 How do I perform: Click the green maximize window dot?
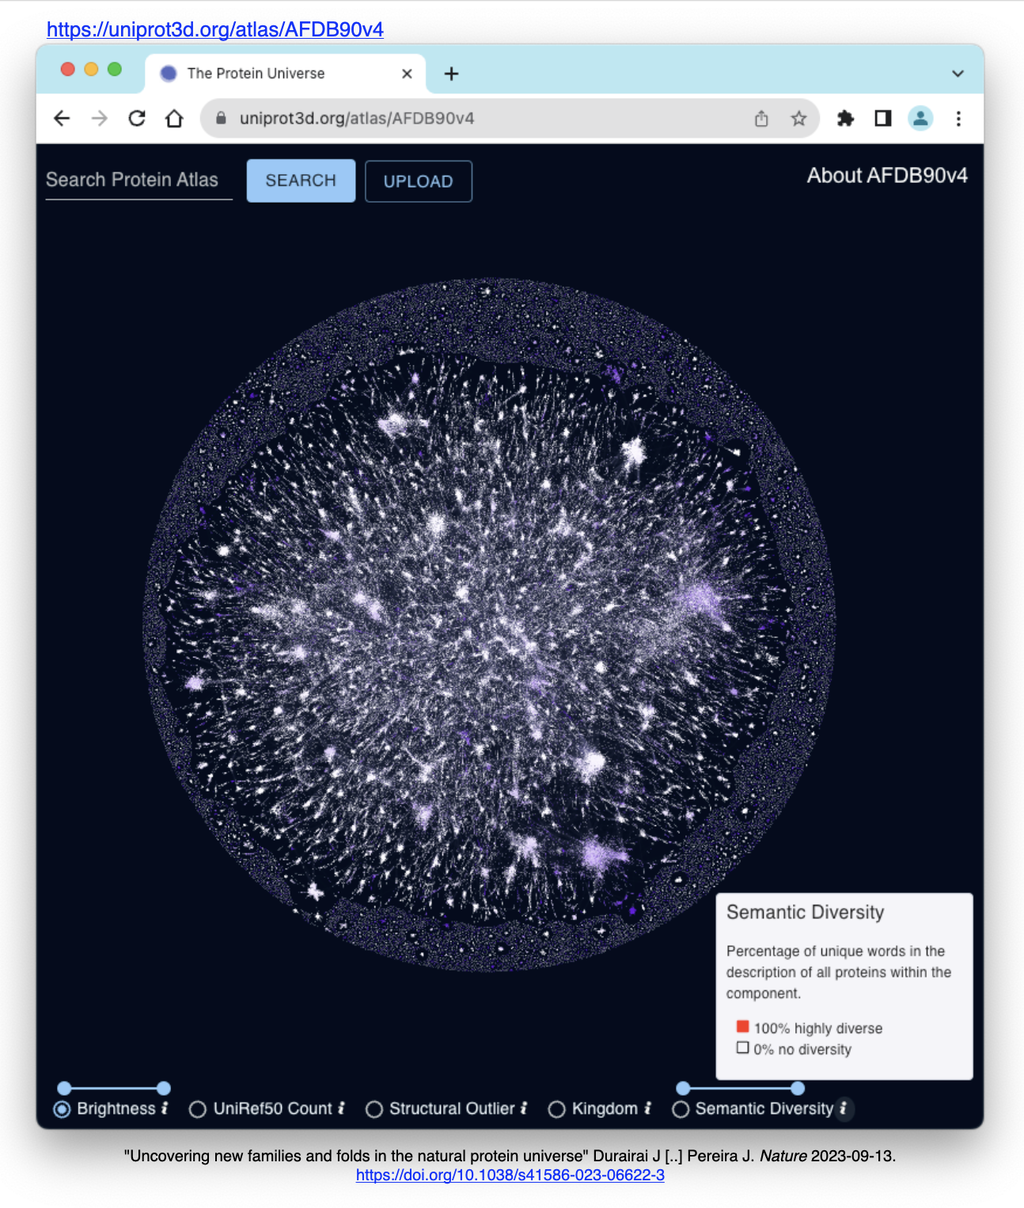[x=114, y=69]
